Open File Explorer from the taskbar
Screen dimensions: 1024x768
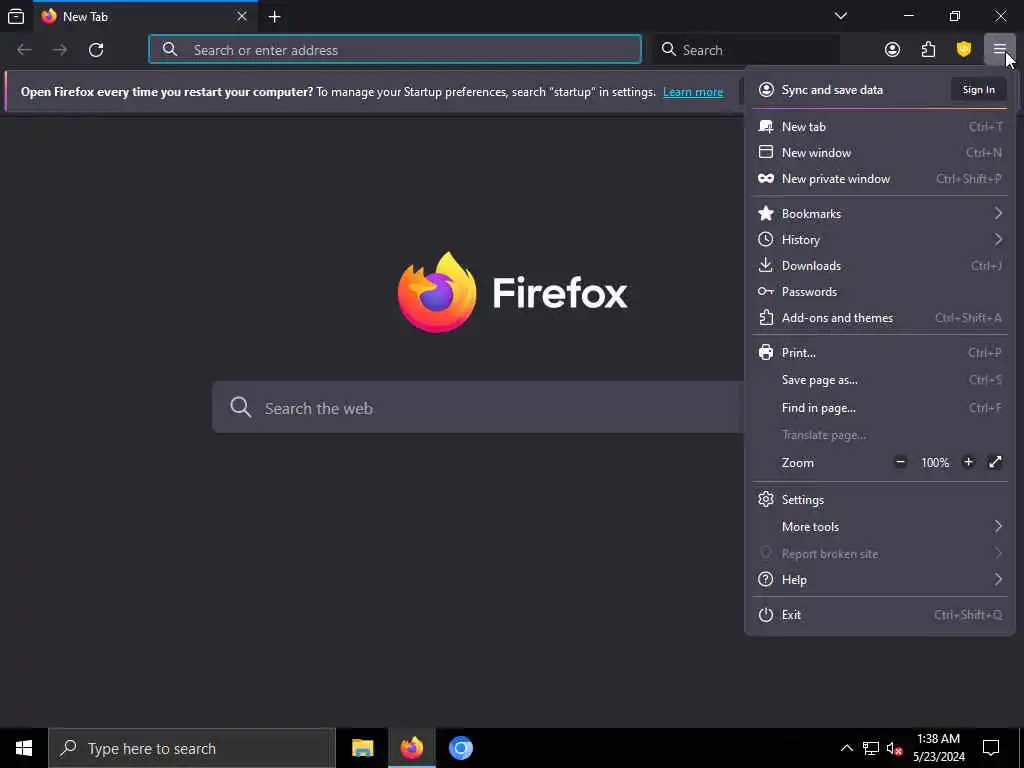[x=362, y=748]
